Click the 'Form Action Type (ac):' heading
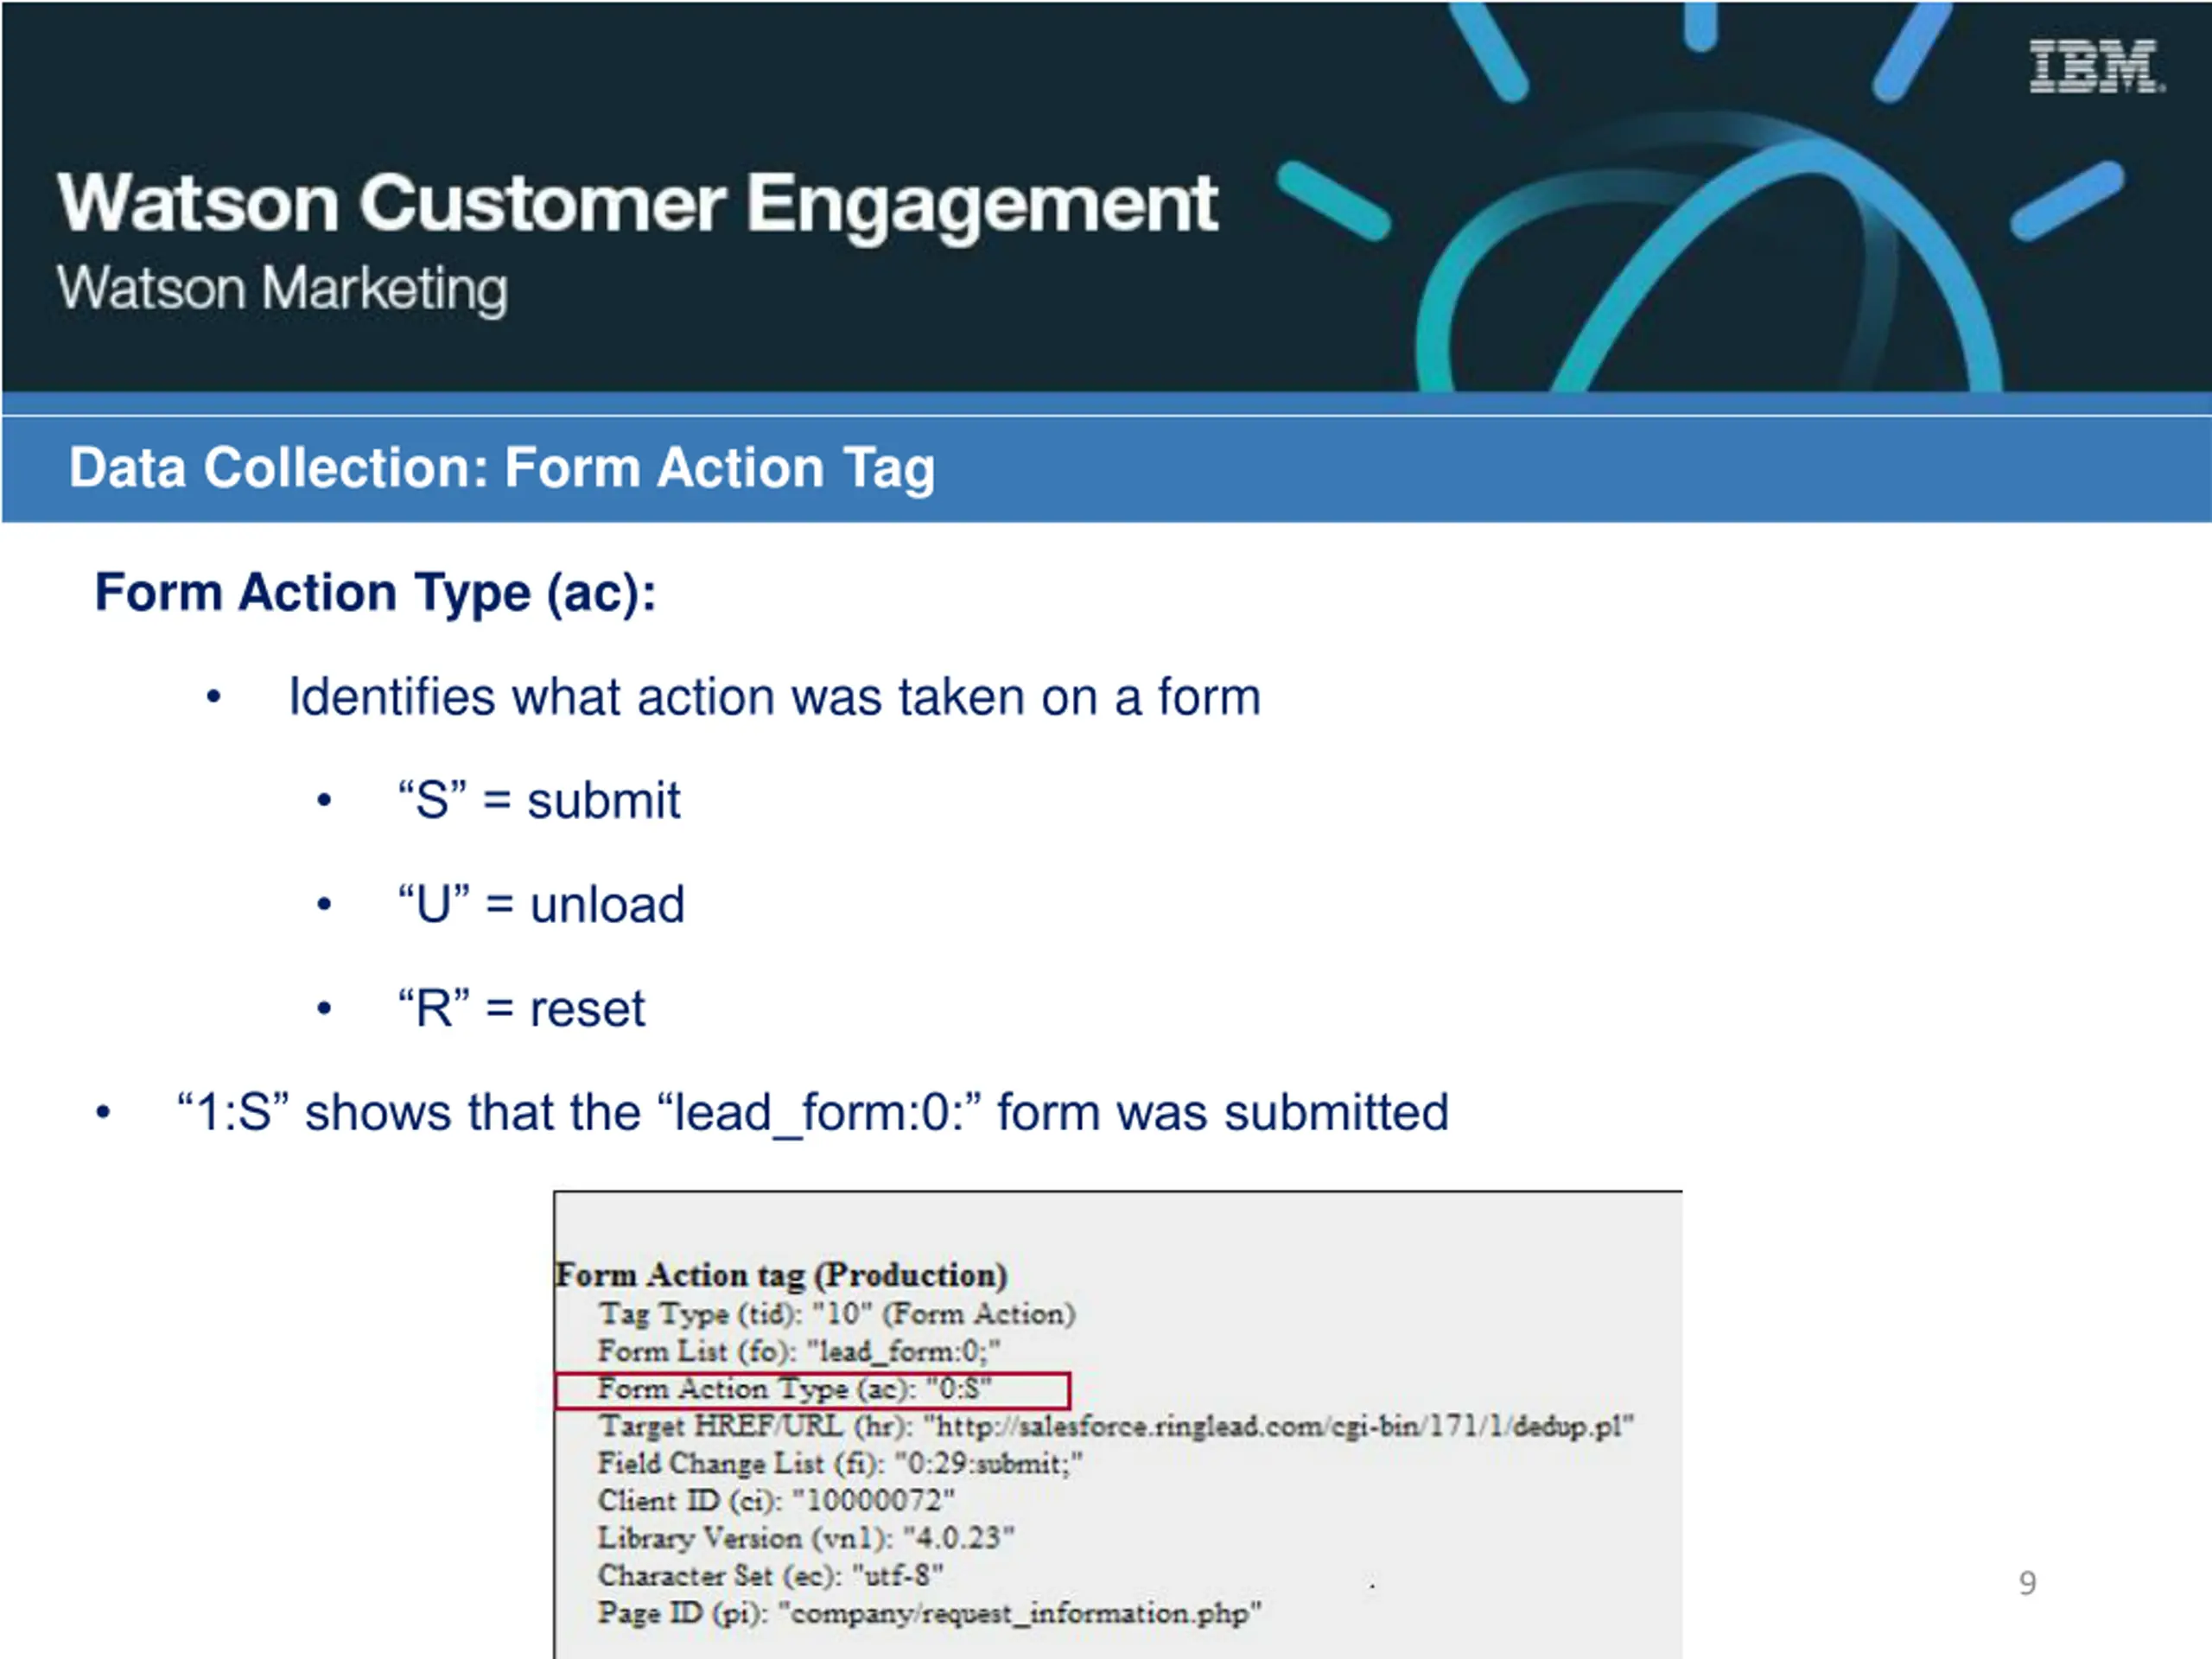Viewport: 2212px width, 1659px height. tap(375, 593)
